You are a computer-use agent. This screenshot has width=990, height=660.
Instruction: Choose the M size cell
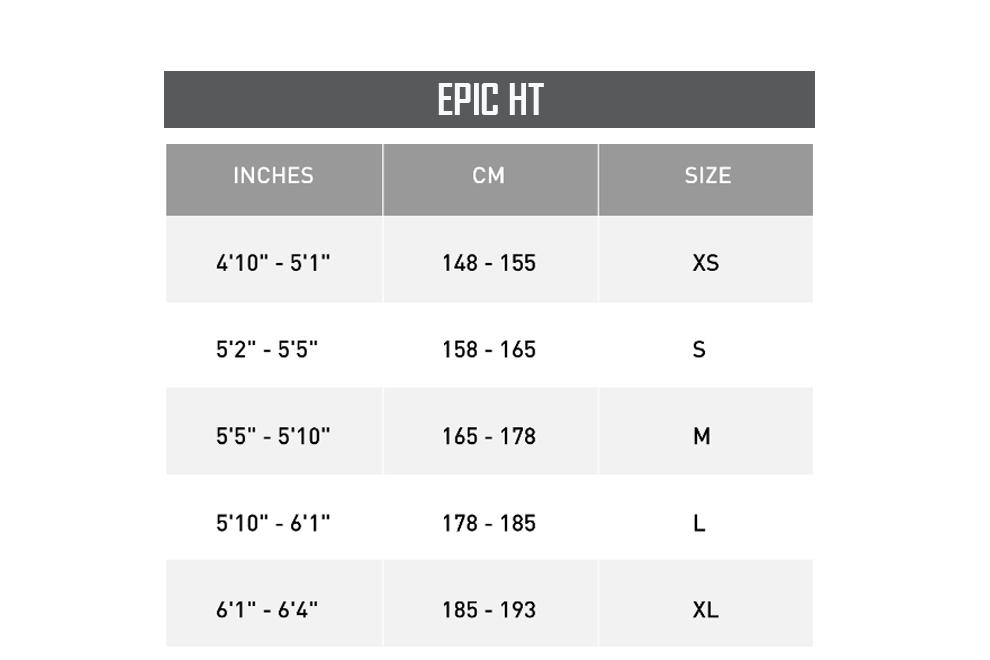(706, 431)
